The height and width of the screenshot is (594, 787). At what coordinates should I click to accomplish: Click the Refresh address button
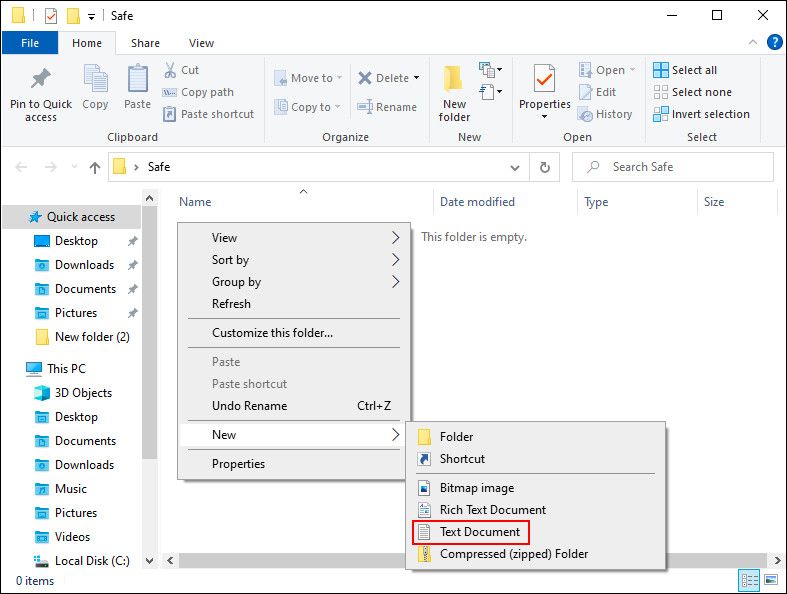[545, 167]
